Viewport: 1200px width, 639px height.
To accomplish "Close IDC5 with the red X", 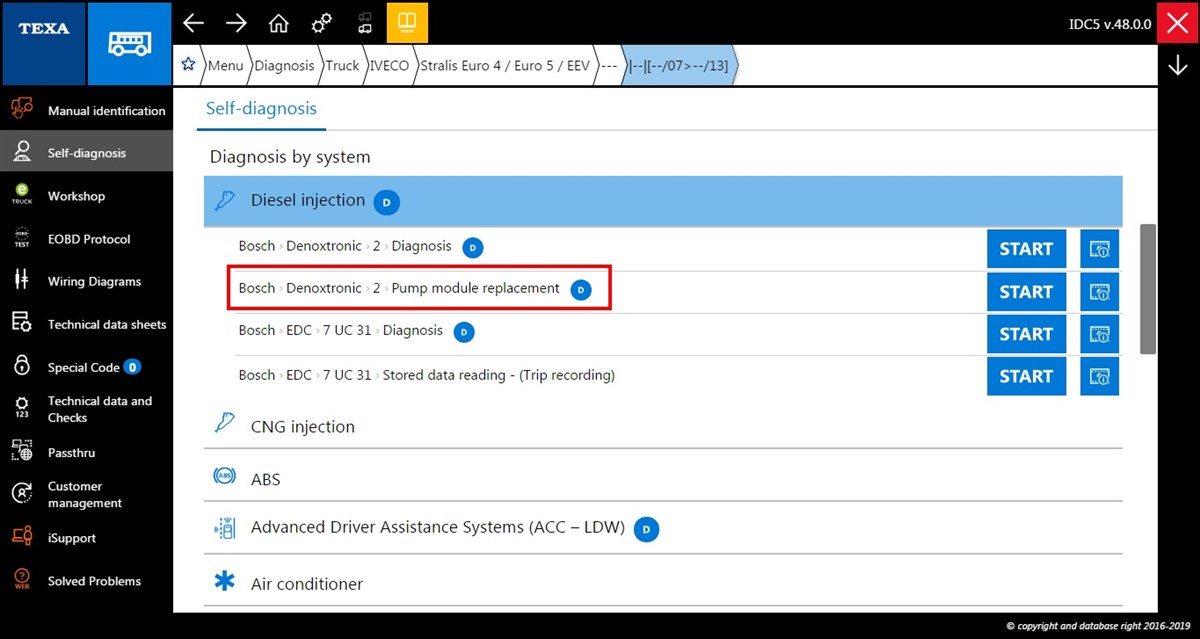I will [1177, 23].
